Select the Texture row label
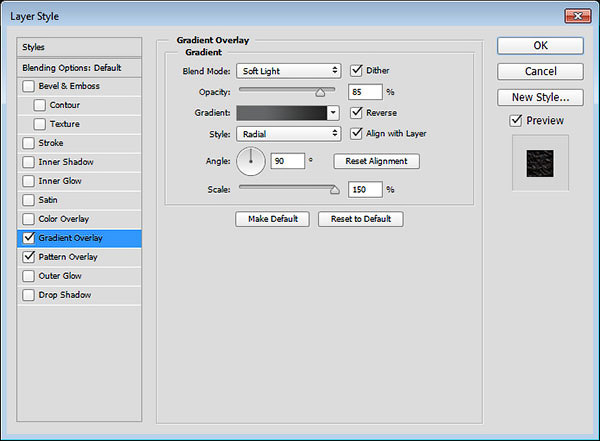This screenshot has width=600, height=441. coord(65,124)
